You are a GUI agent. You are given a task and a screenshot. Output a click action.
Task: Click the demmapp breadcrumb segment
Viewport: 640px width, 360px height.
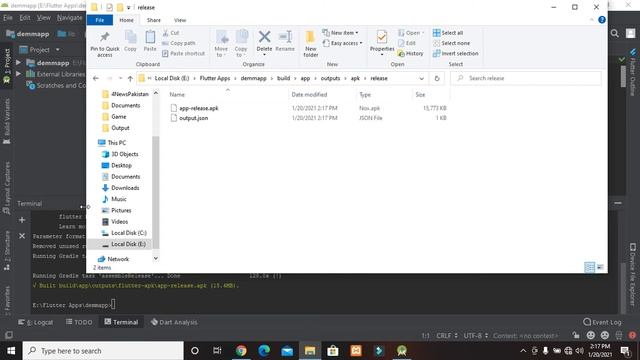coord(253,78)
